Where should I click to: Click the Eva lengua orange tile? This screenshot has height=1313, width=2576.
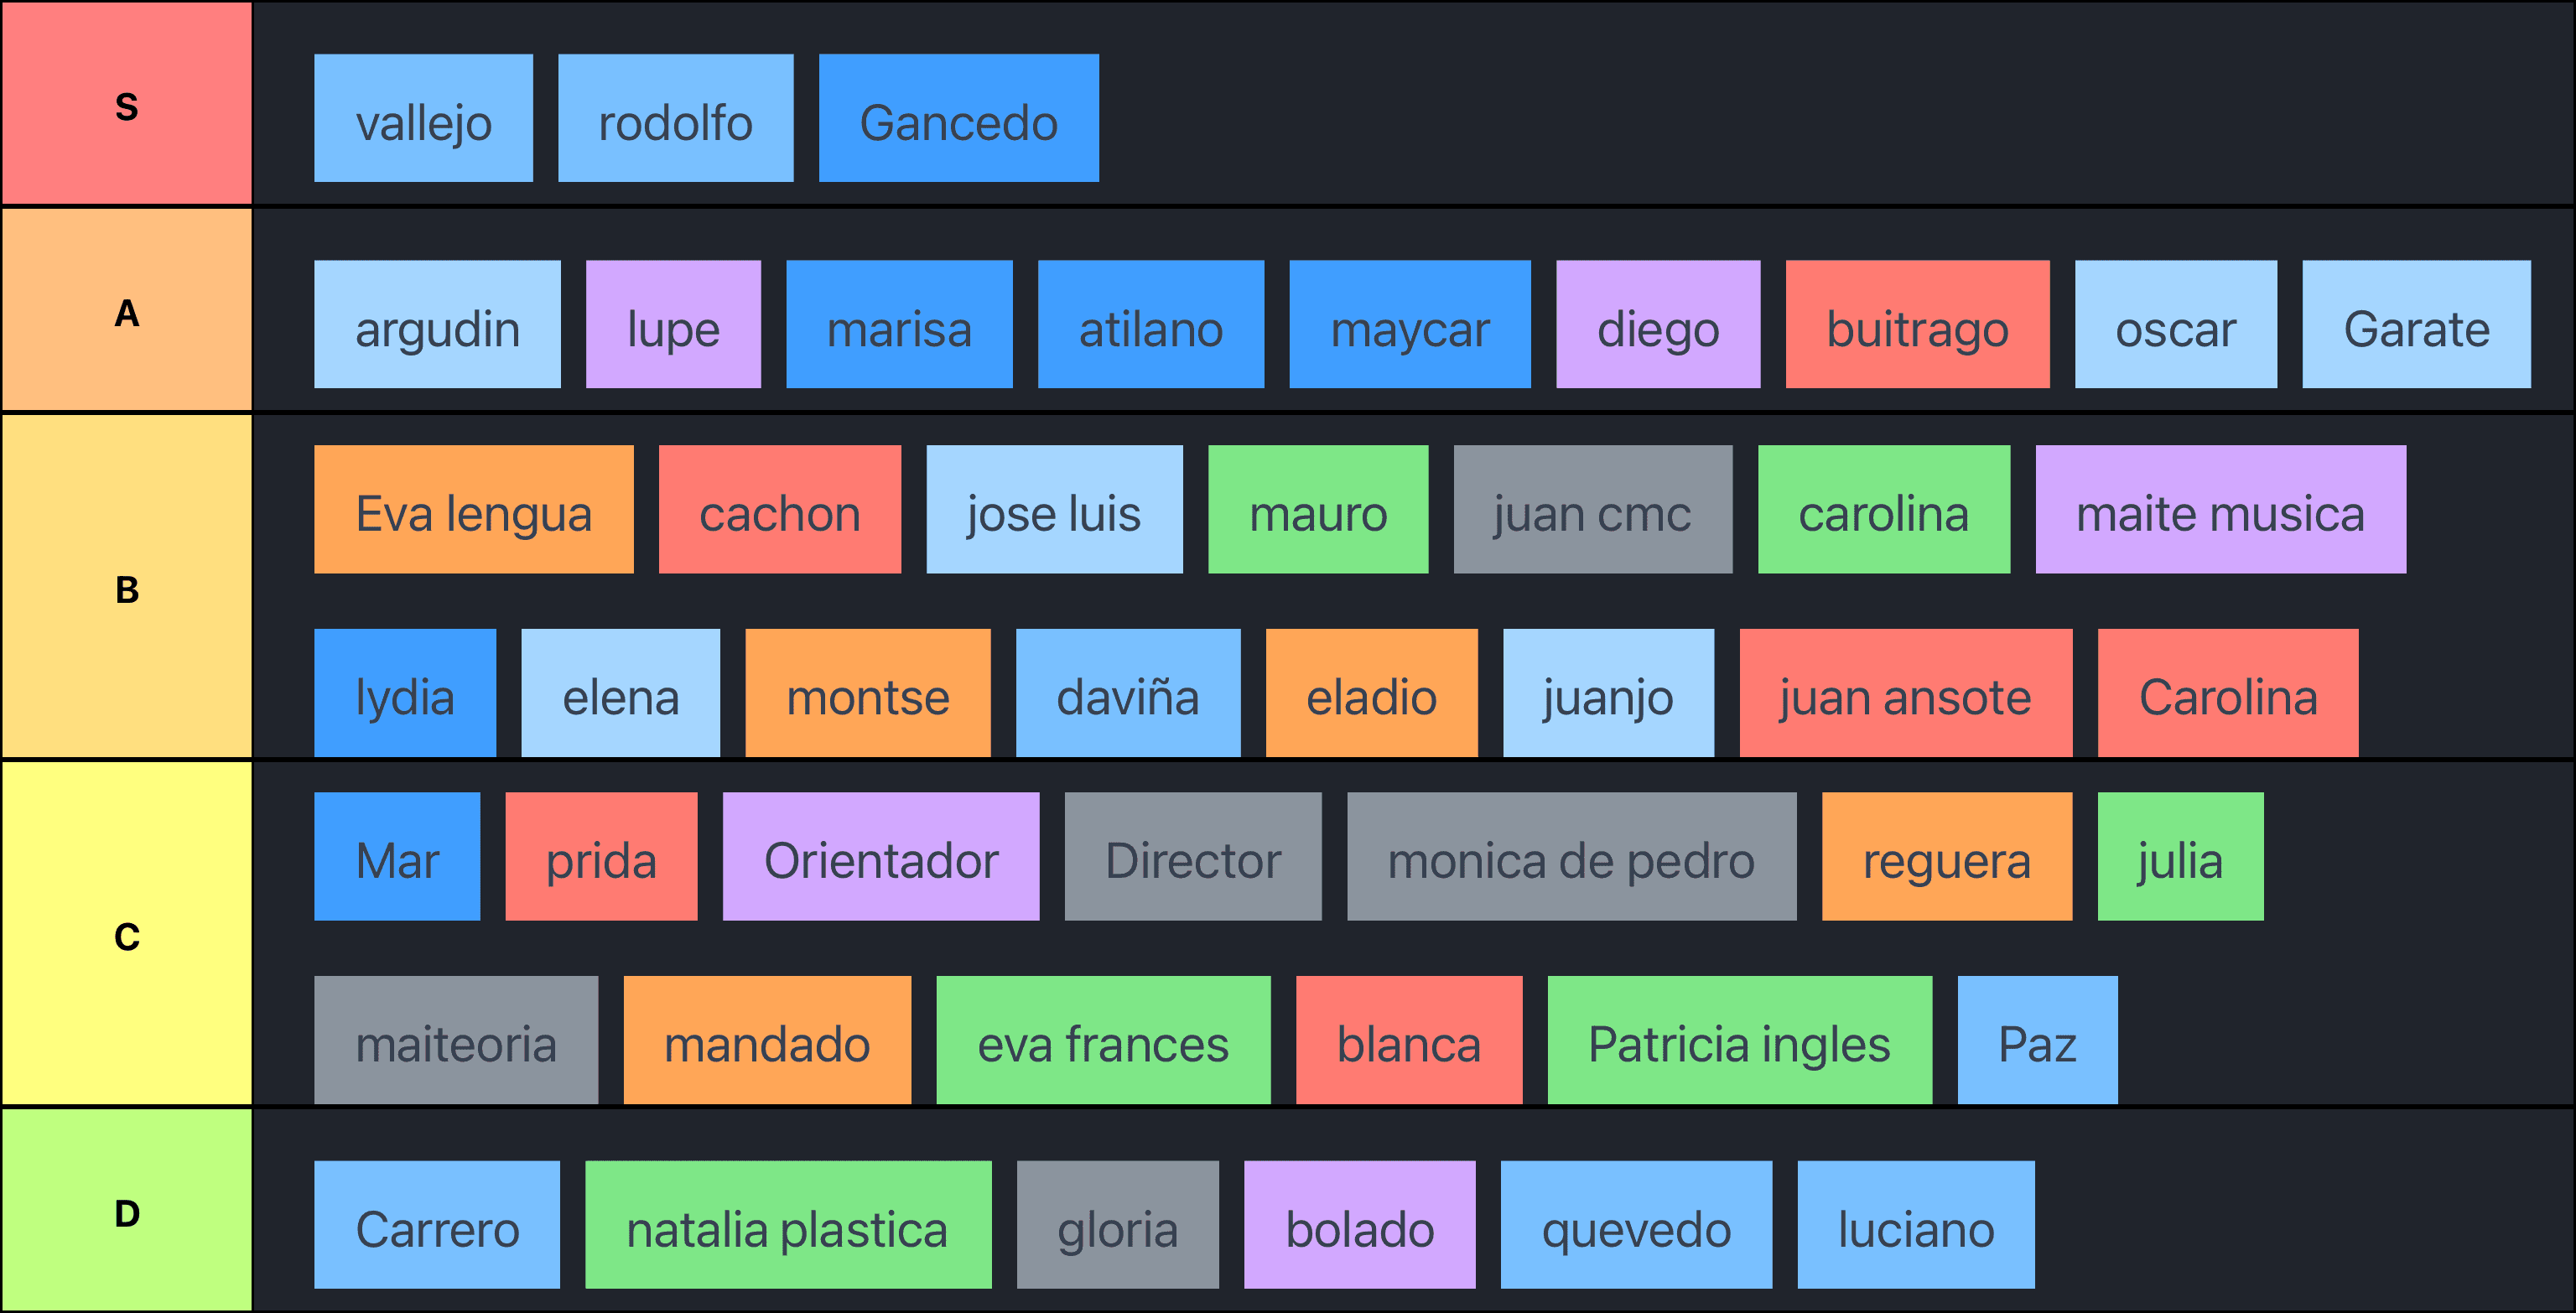point(473,509)
